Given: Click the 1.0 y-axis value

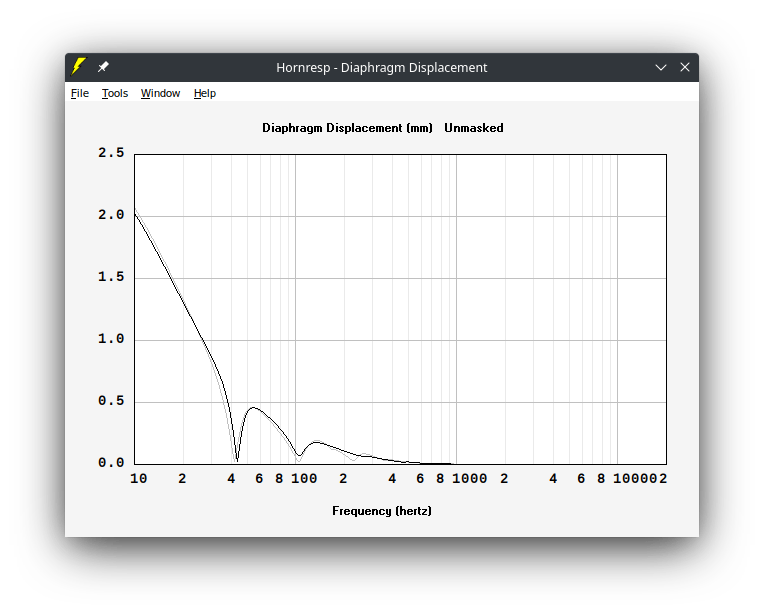Looking at the screenshot, I should [x=111, y=339].
